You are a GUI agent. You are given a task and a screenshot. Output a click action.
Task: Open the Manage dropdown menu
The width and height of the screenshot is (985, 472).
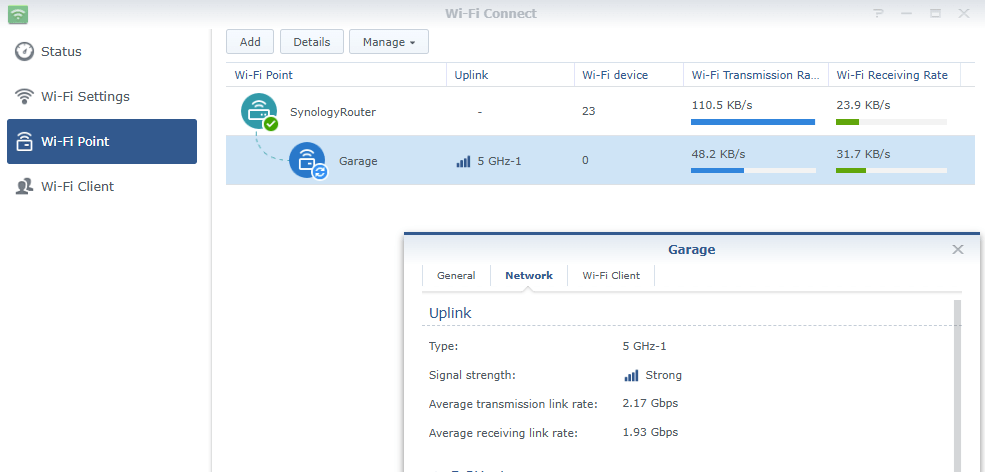pyautogui.click(x=389, y=42)
